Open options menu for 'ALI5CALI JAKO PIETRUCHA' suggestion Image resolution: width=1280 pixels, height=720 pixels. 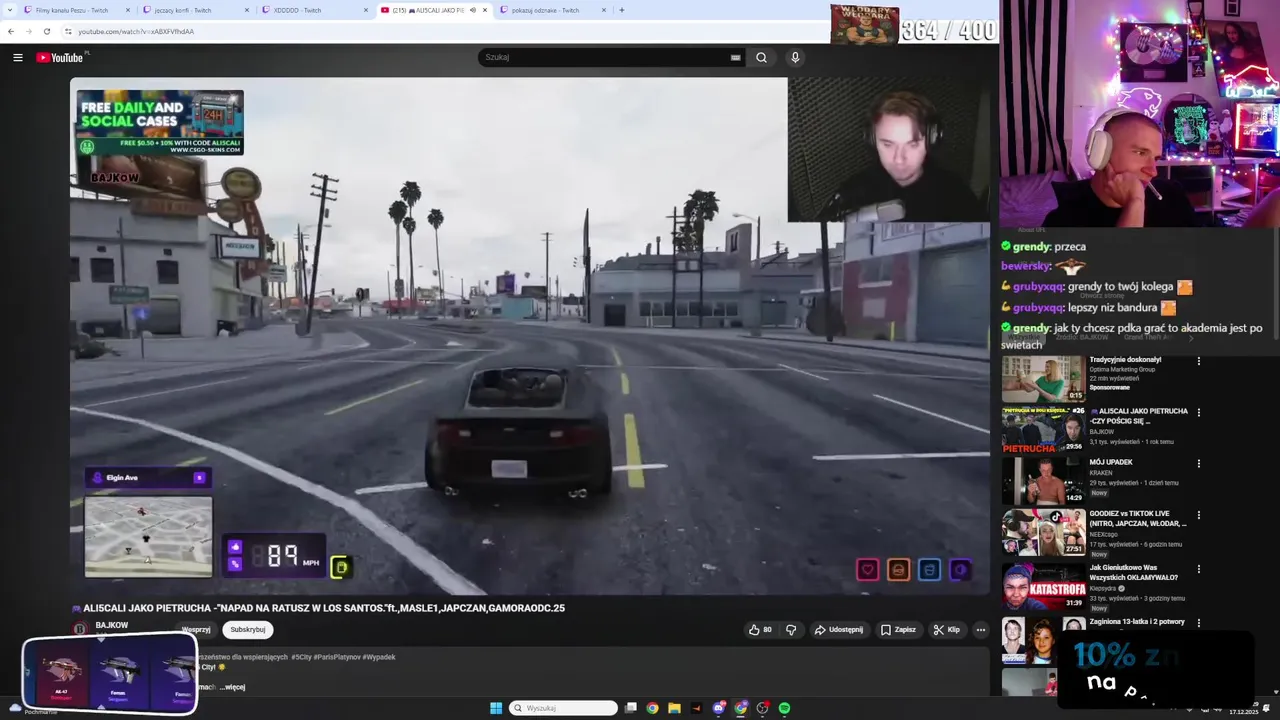1198,412
